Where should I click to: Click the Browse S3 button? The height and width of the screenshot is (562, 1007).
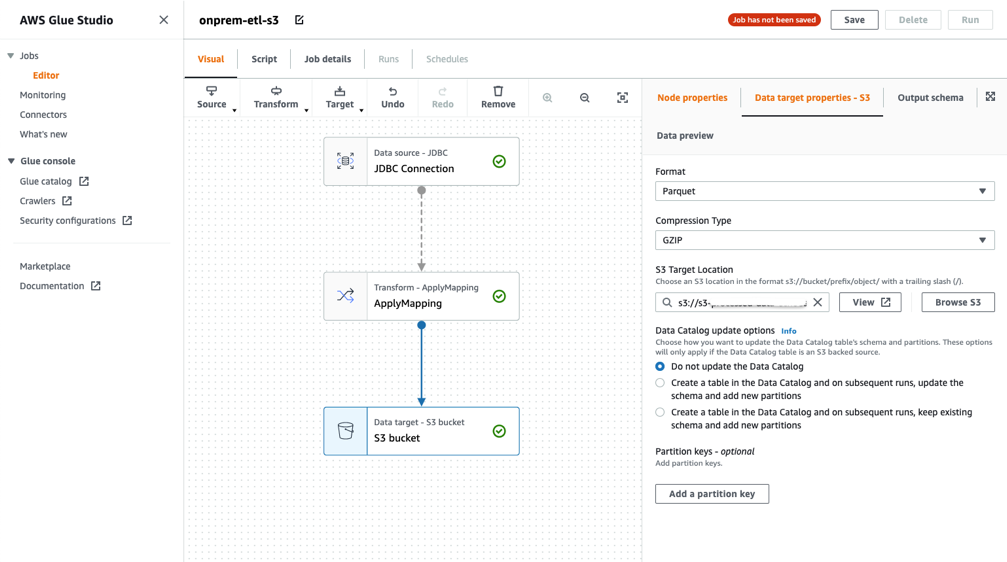coord(957,302)
